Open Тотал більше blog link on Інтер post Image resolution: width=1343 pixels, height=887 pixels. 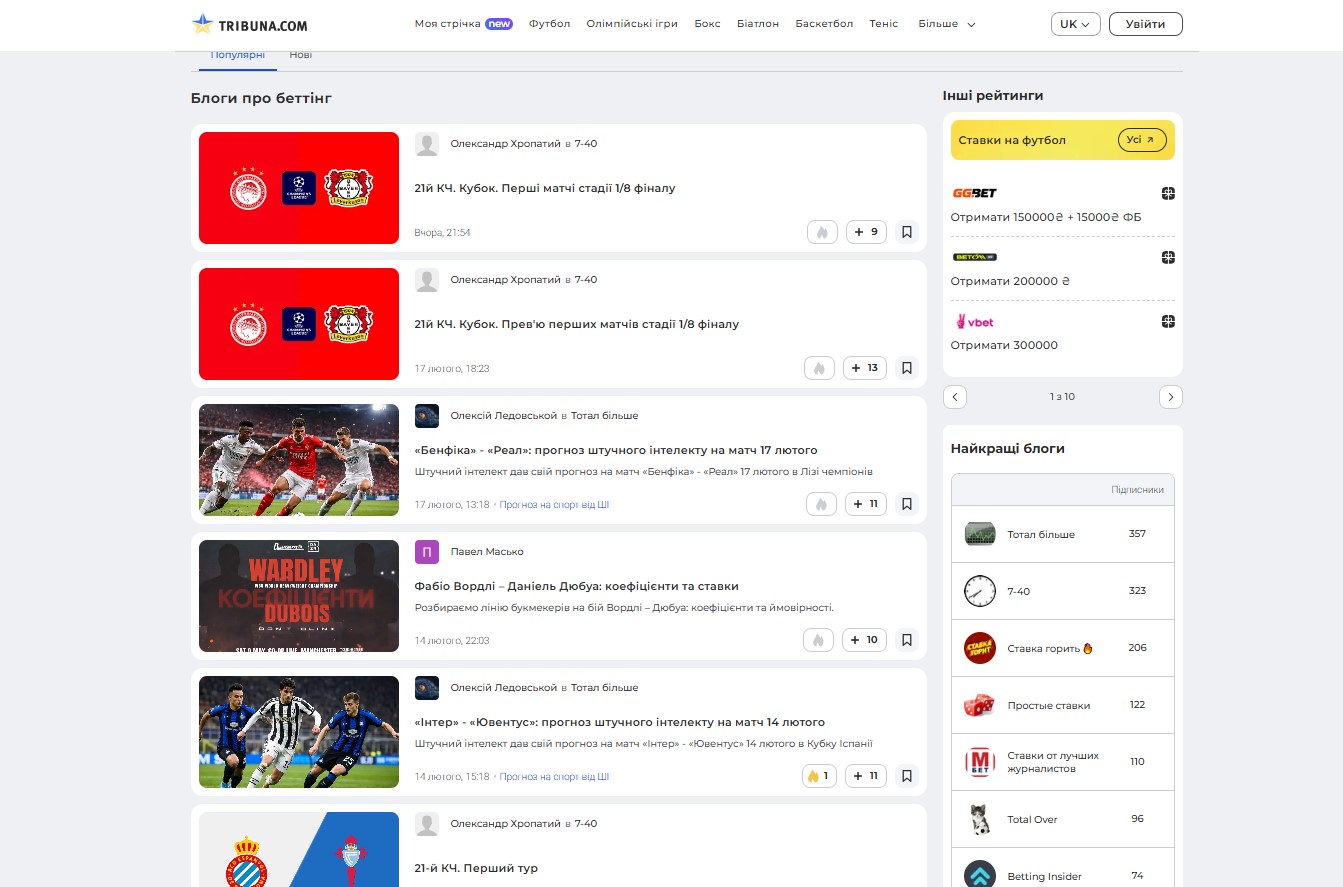click(x=604, y=688)
